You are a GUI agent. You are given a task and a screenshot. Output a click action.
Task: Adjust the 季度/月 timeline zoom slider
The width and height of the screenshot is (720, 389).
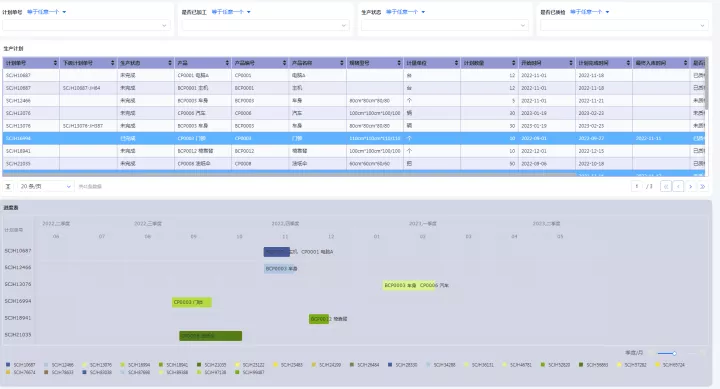[x=674, y=353]
